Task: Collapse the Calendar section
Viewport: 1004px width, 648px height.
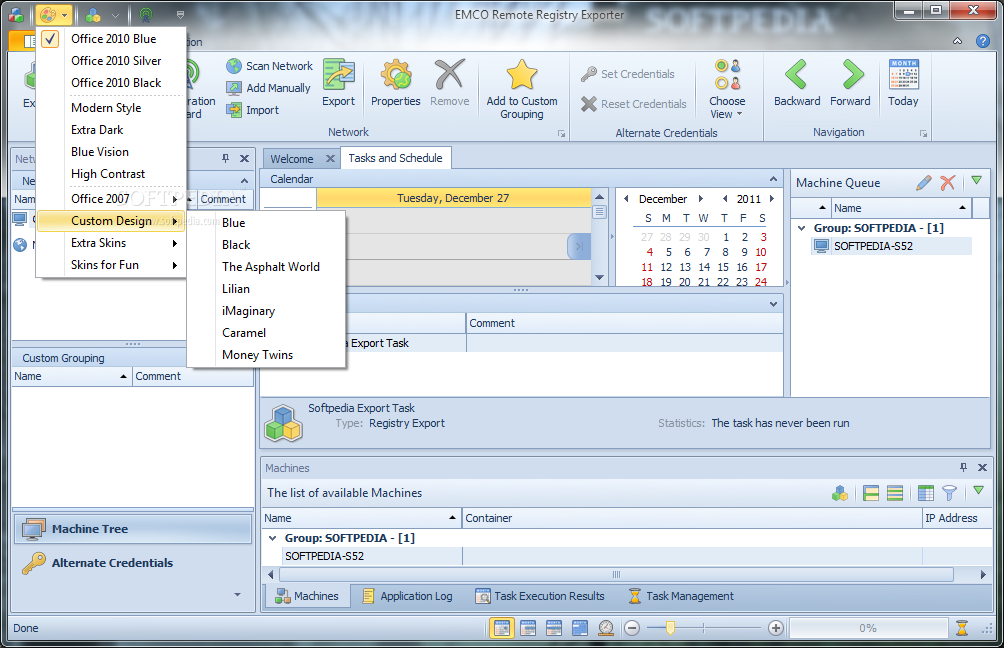Action: click(x=773, y=179)
